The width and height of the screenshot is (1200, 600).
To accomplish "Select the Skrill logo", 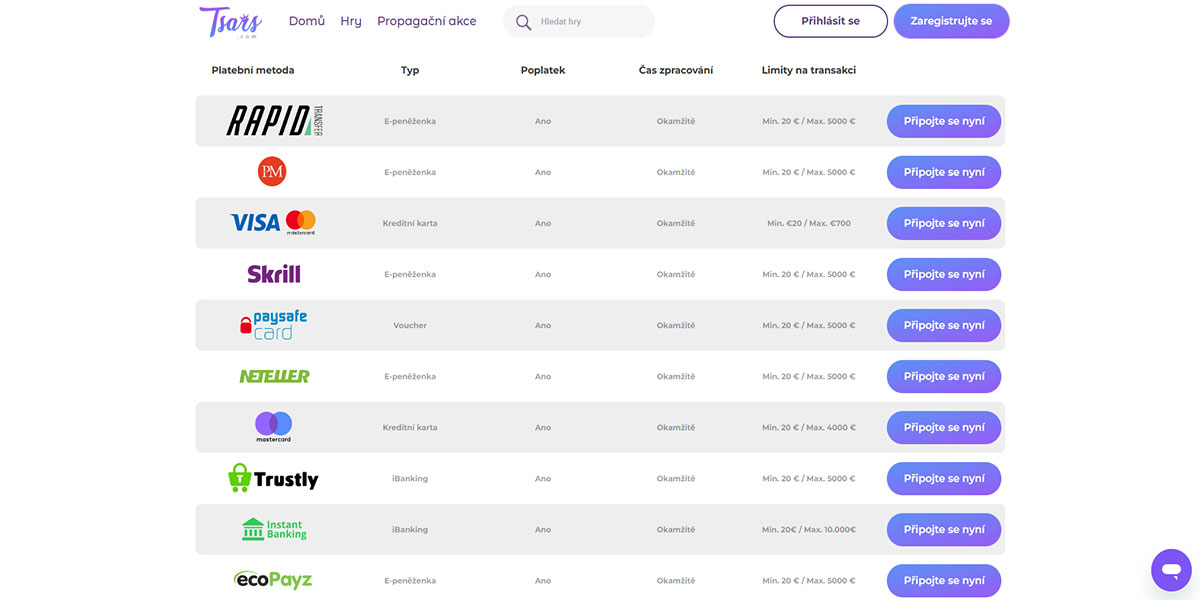I will 273,274.
